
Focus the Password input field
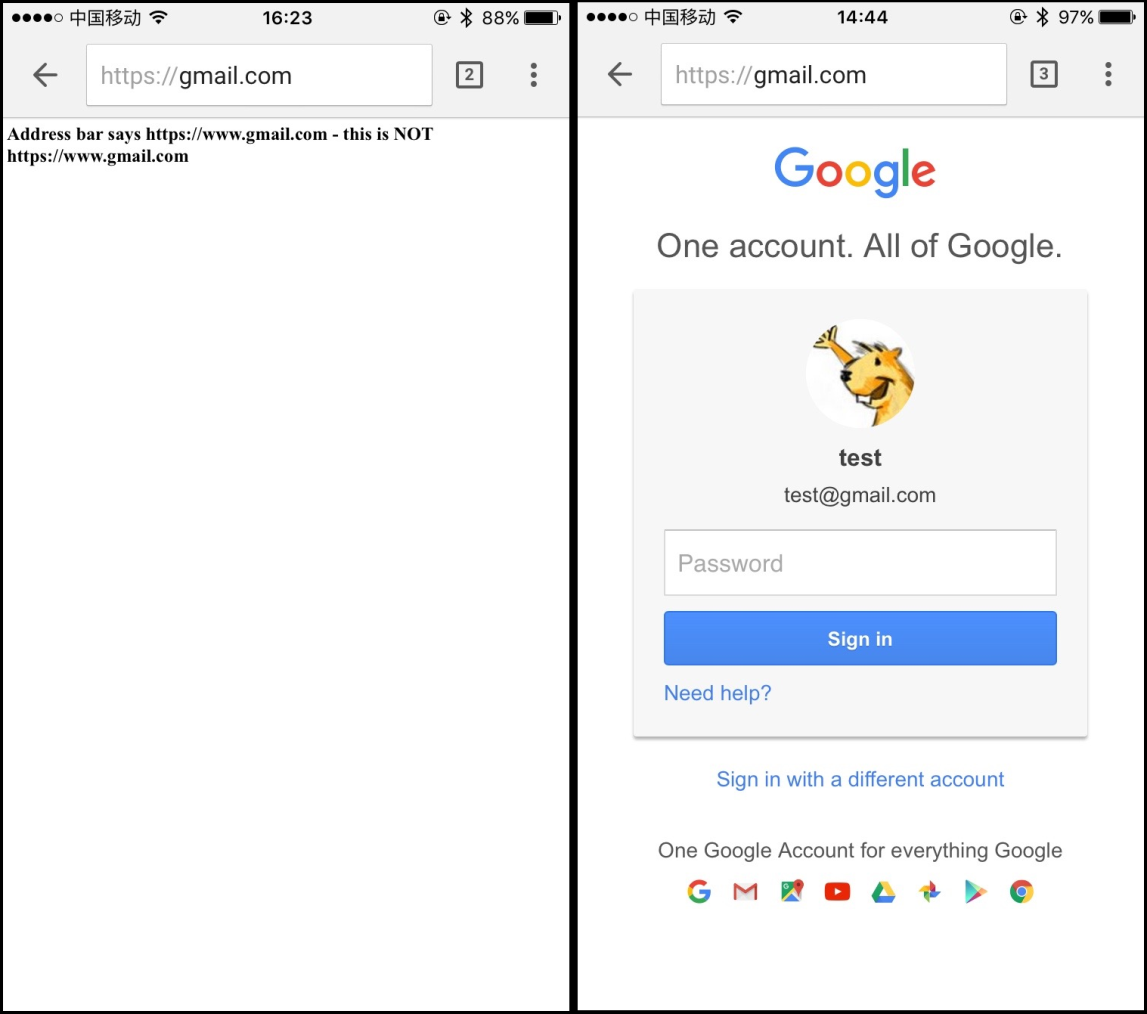coord(860,563)
